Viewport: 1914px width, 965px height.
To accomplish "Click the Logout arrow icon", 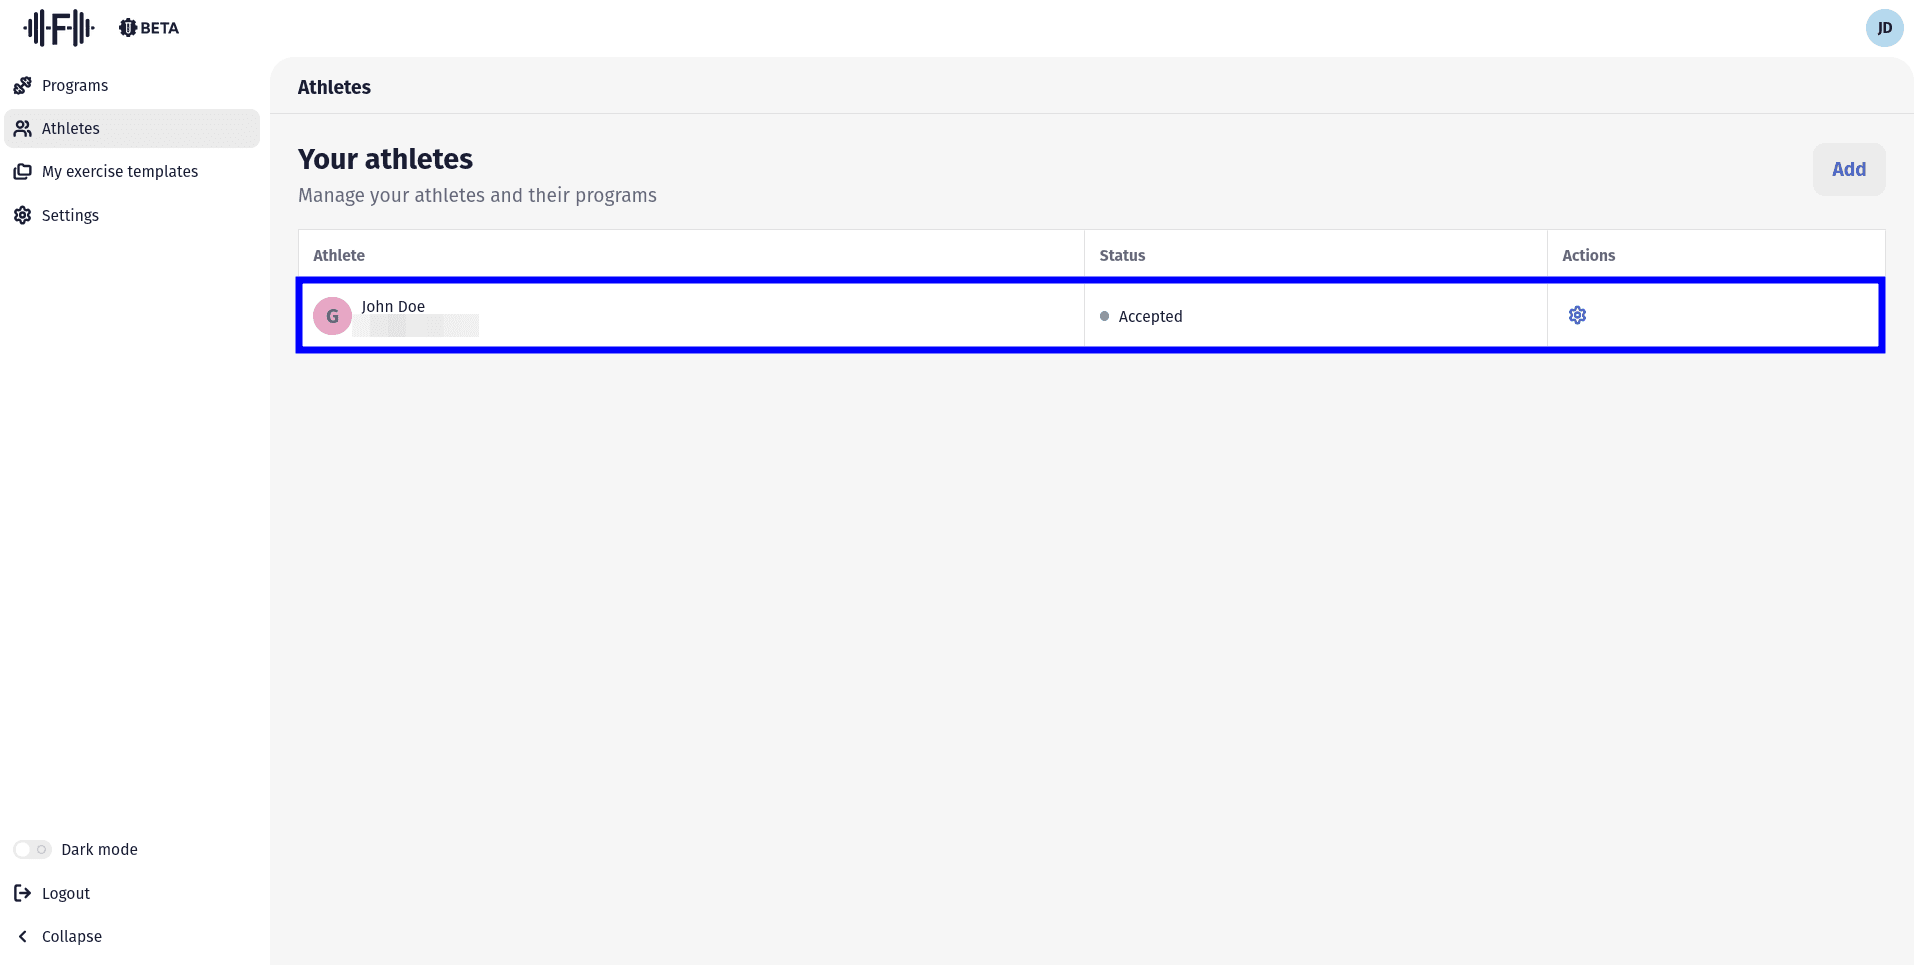I will click(22, 893).
